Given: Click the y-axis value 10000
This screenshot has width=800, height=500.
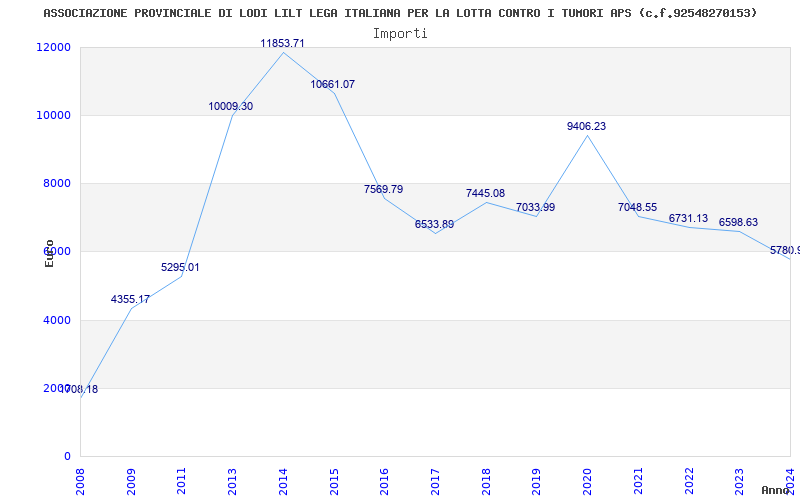Looking at the screenshot, I should [53, 115].
